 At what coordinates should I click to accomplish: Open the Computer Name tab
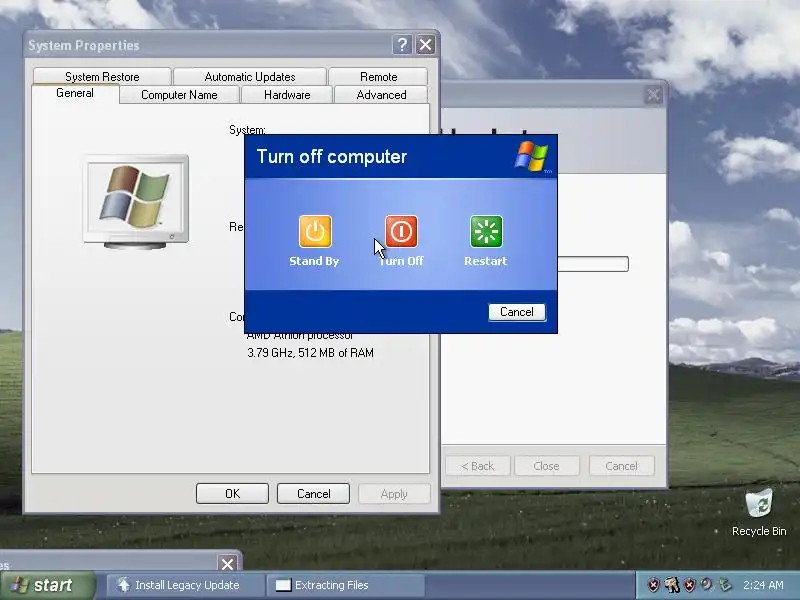[x=179, y=95]
